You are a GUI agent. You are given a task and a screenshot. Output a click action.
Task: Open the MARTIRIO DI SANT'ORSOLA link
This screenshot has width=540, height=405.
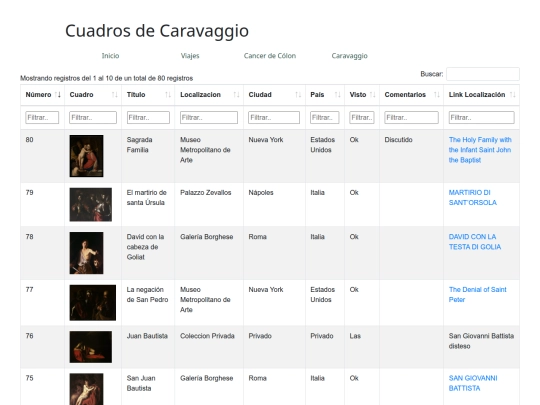coord(472,198)
